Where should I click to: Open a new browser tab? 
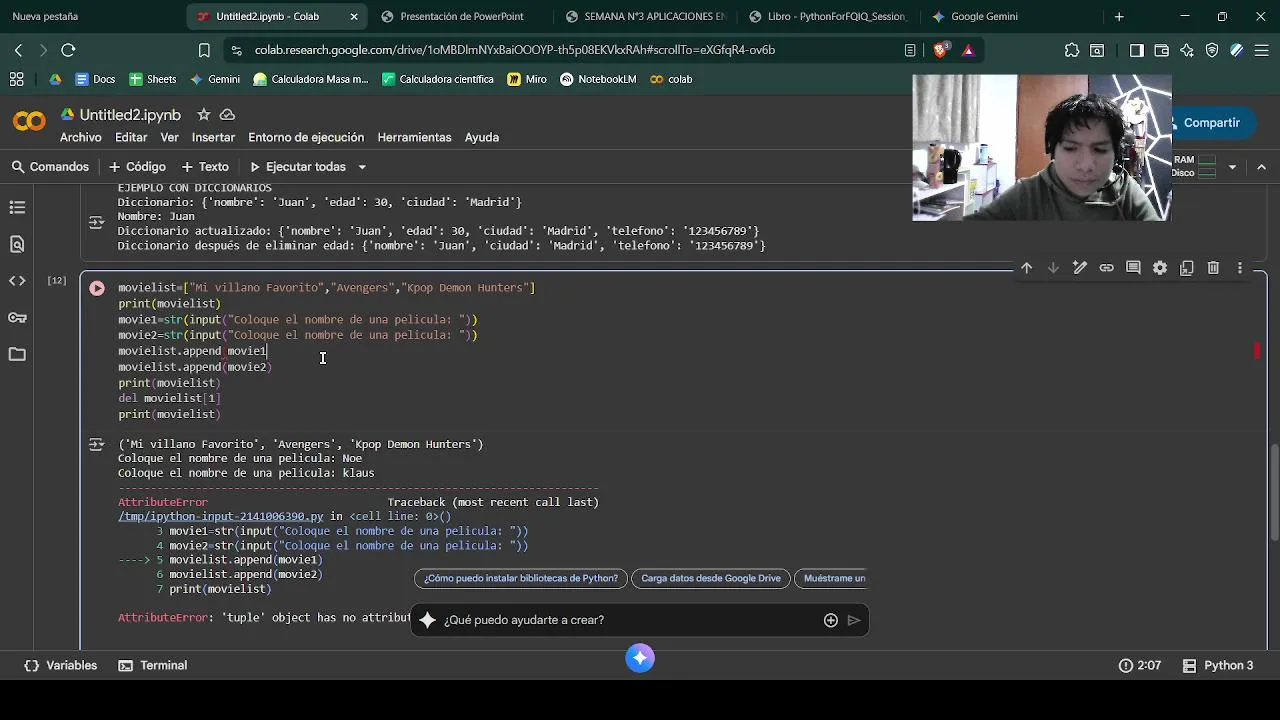point(1119,16)
